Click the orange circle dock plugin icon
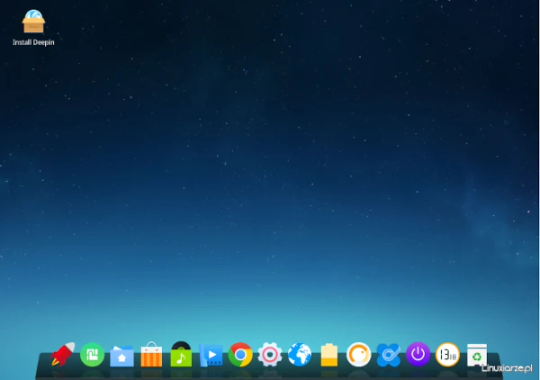Screen dimensions: 540x380 point(359,355)
